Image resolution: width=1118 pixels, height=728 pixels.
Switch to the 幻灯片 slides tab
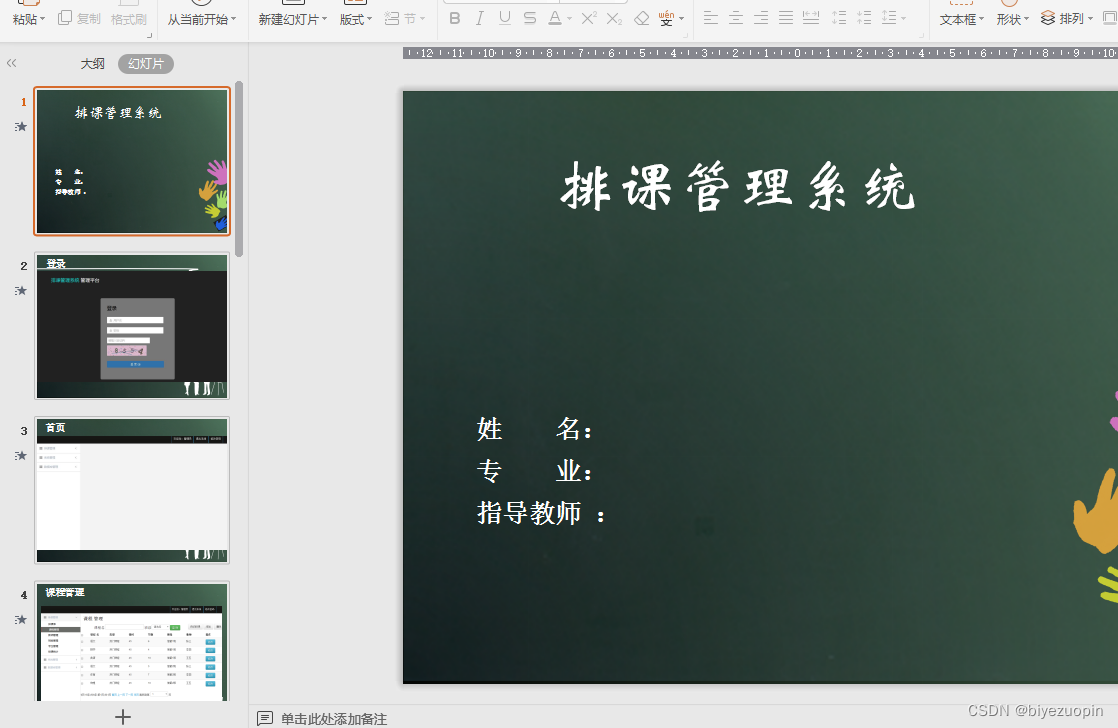coord(145,63)
